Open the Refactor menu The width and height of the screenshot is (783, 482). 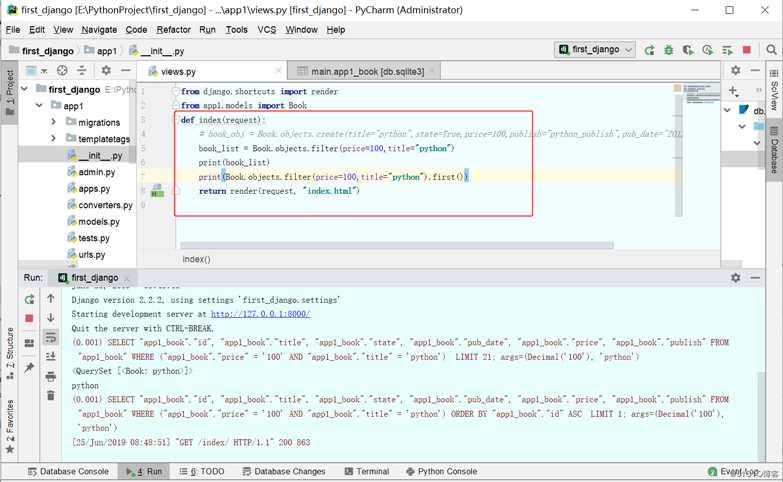pos(173,29)
